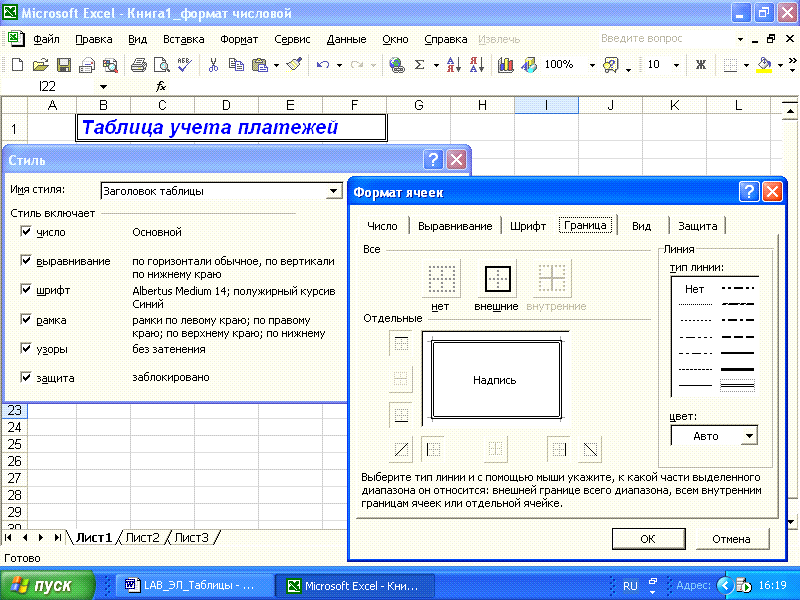Open the Данные menu

[x=346, y=39]
